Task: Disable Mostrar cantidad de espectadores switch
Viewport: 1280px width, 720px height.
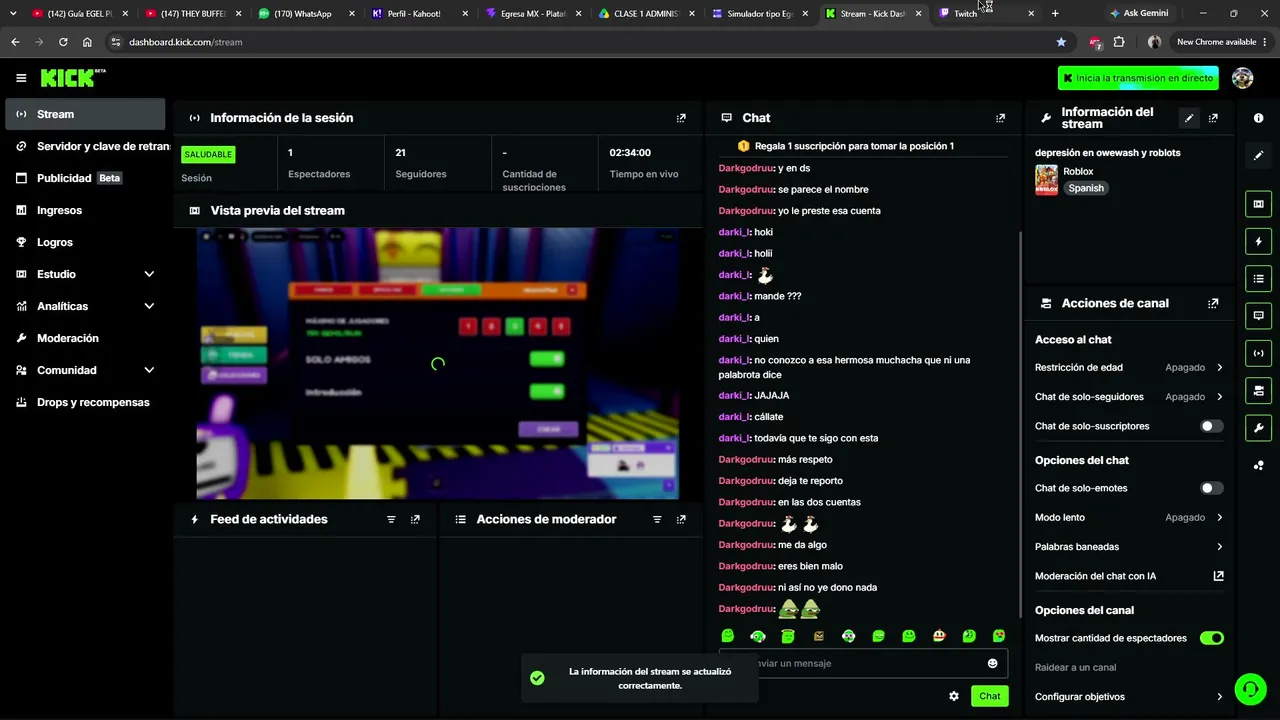Action: [1211, 638]
